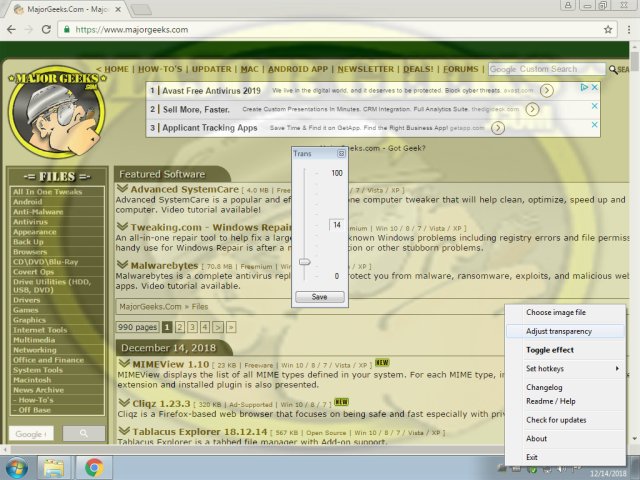The height and width of the screenshot is (480, 640).
Task: Click the browser back arrow
Action: point(11,29)
